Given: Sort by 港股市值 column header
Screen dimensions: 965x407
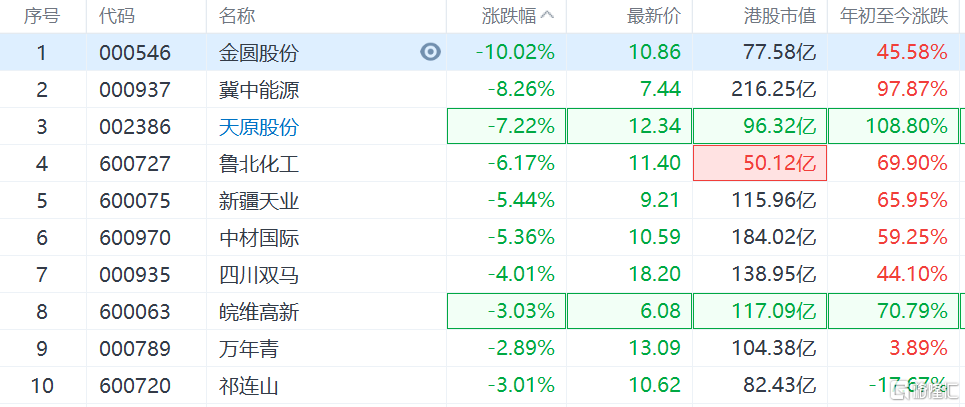Looking at the screenshot, I should click(x=780, y=16).
